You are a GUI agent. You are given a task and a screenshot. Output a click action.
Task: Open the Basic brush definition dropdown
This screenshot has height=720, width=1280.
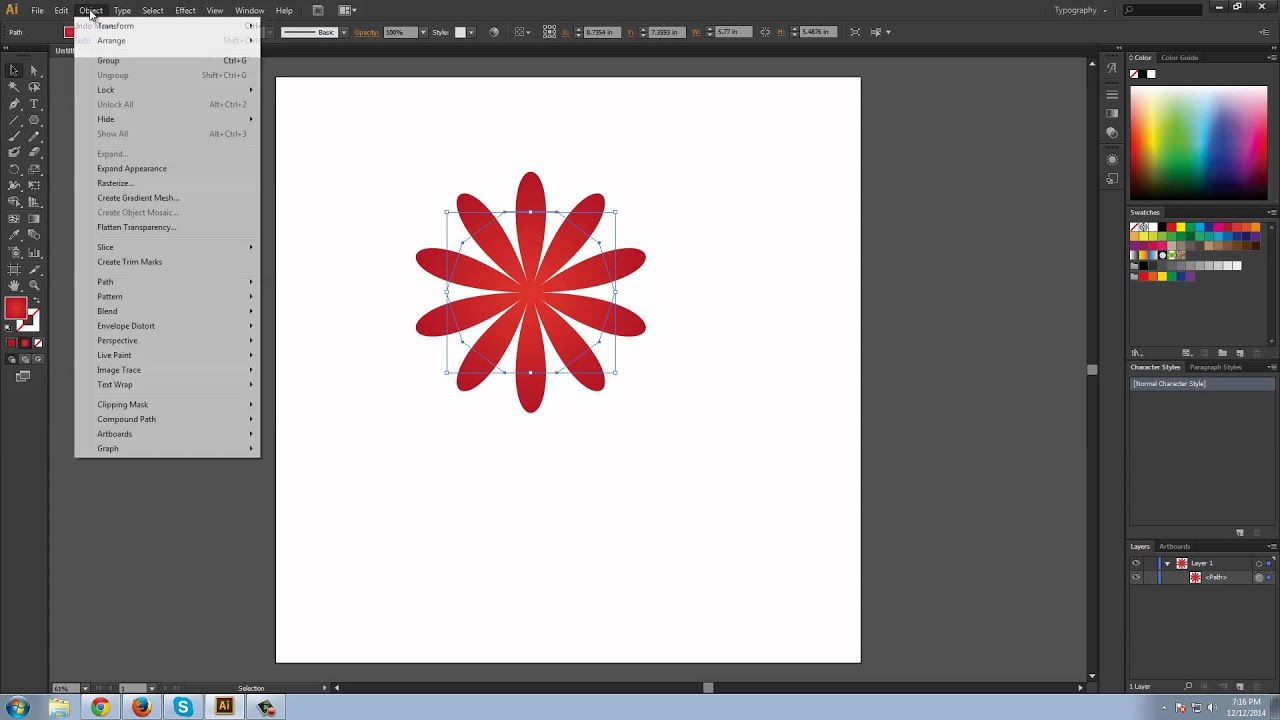pos(344,32)
